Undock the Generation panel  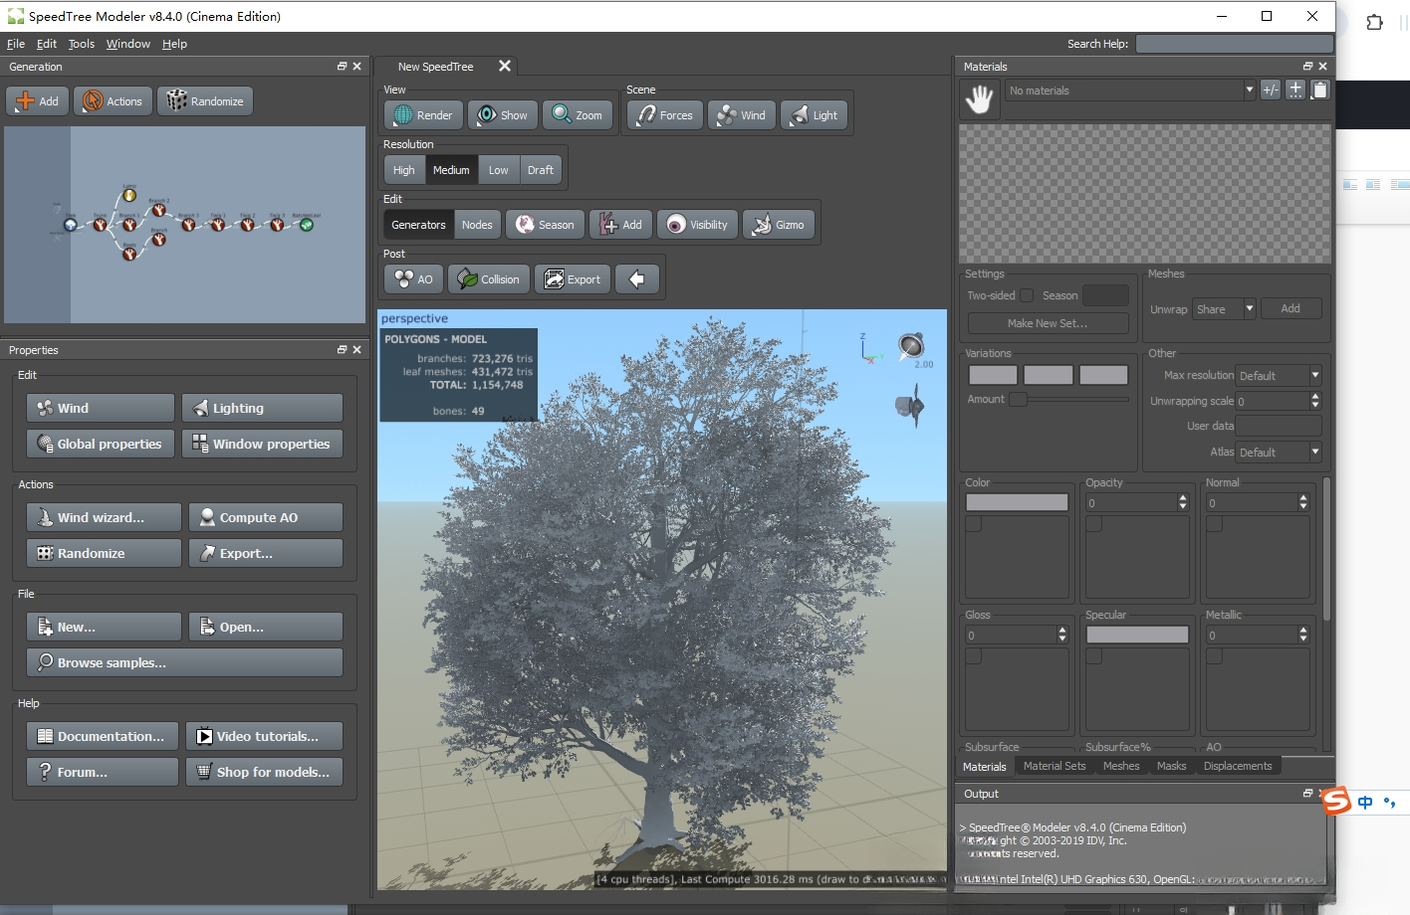coord(342,66)
